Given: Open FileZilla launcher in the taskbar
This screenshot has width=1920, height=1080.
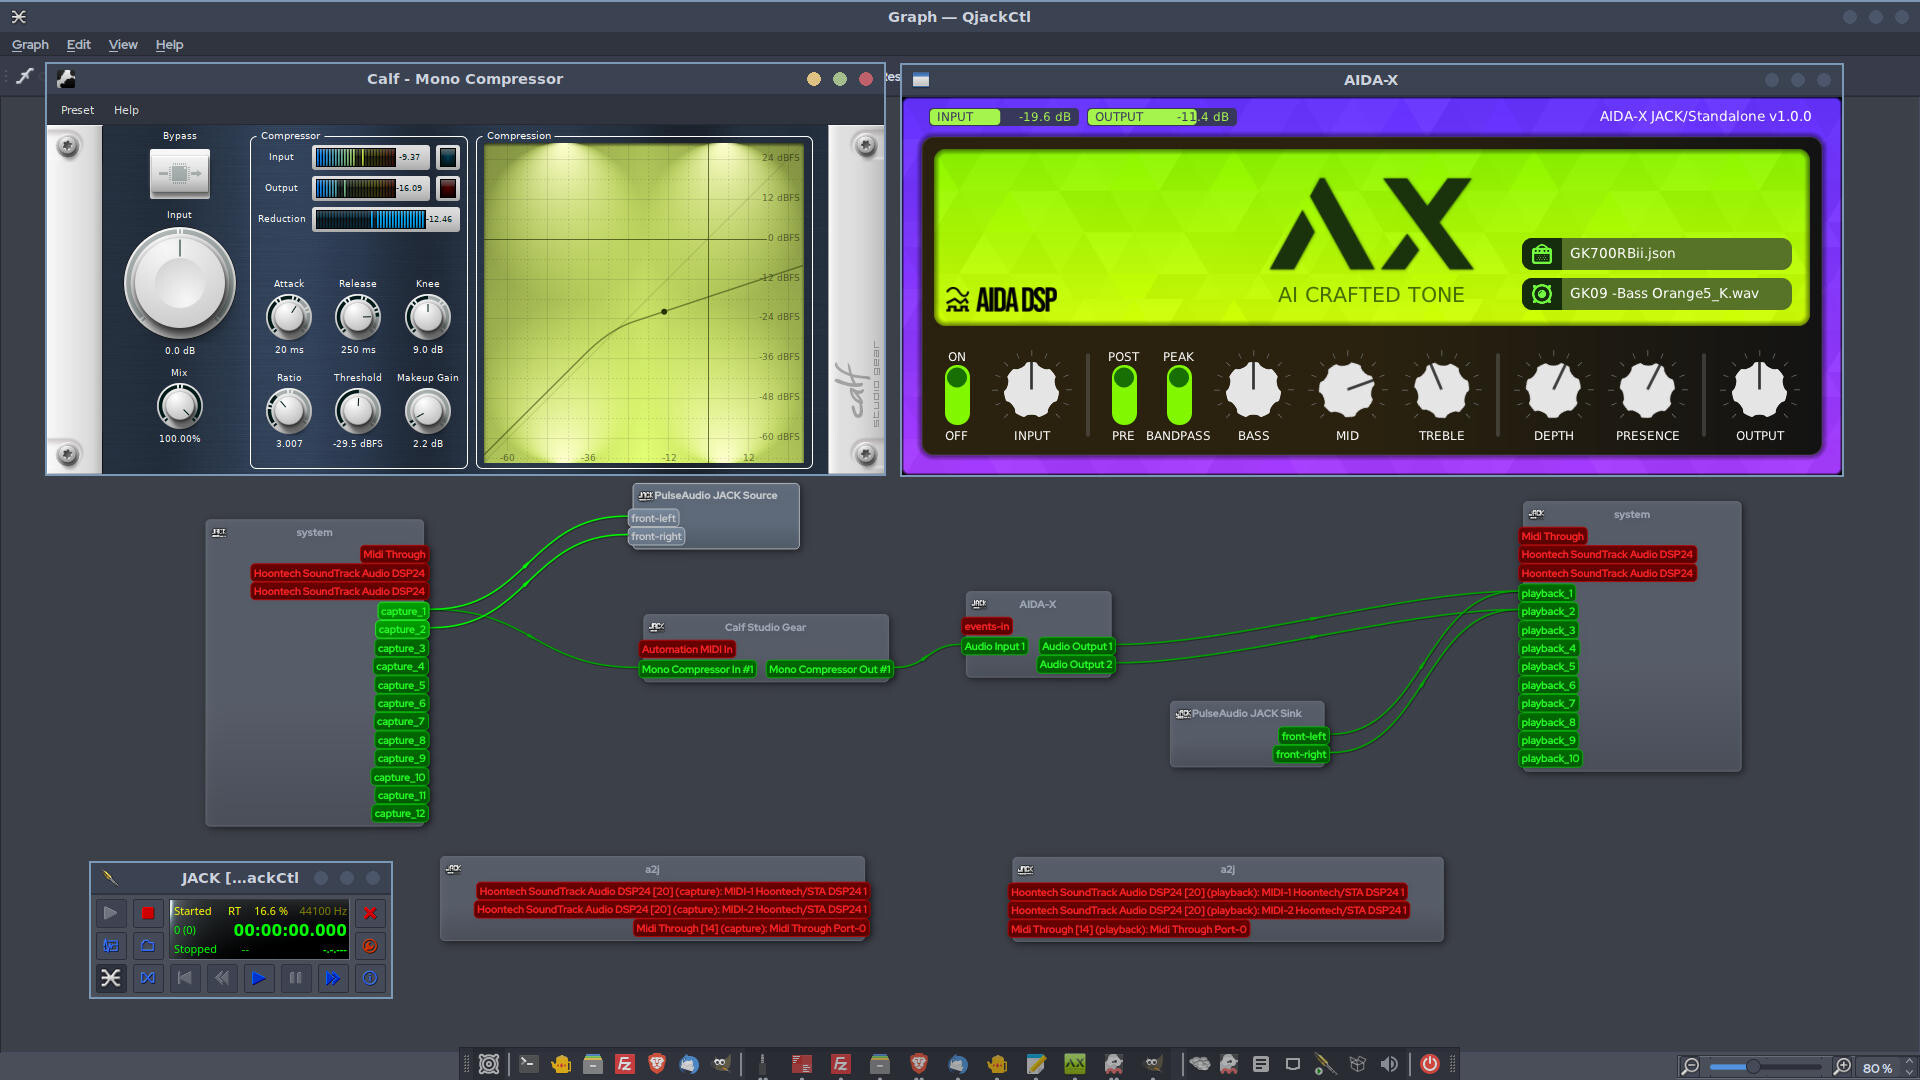Looking at the screenshot, I should [x=625, y=1064].
